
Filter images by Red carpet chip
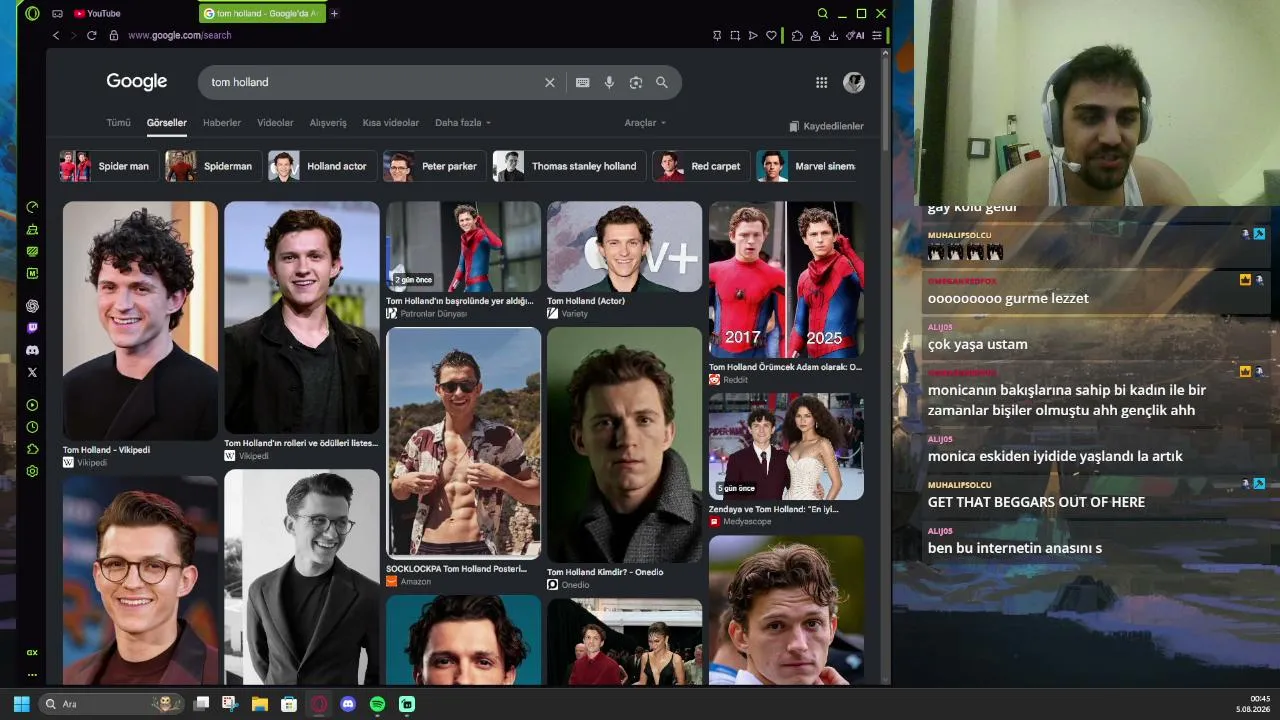click(x=700, y=166)
